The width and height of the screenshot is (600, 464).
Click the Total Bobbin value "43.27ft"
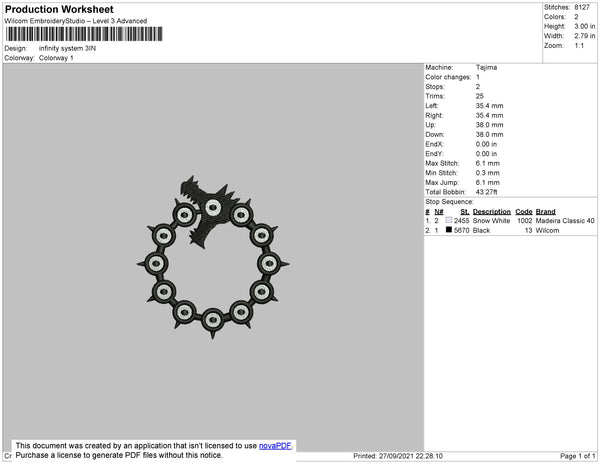pos(486,192)
